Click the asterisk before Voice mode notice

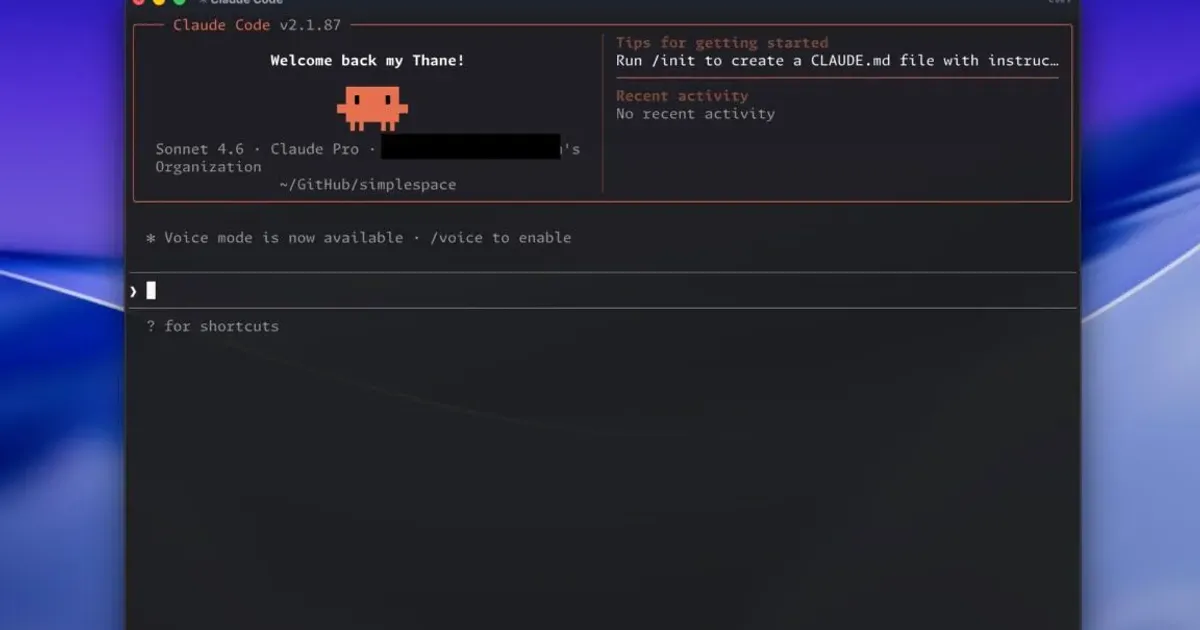point(151,238)
